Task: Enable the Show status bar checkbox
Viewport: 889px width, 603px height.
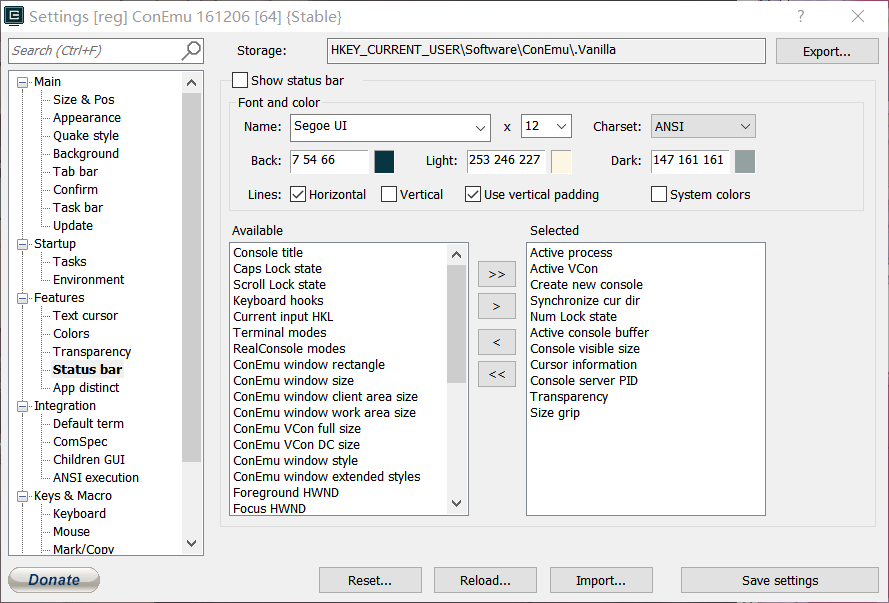Action: pos(240,80)
